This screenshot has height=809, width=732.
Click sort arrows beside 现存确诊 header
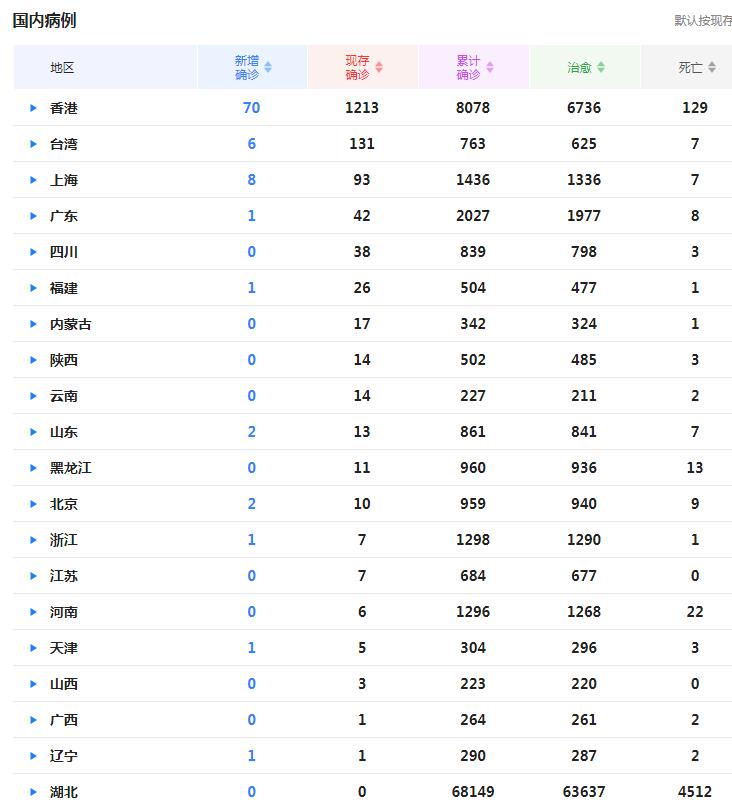[379, 67]
